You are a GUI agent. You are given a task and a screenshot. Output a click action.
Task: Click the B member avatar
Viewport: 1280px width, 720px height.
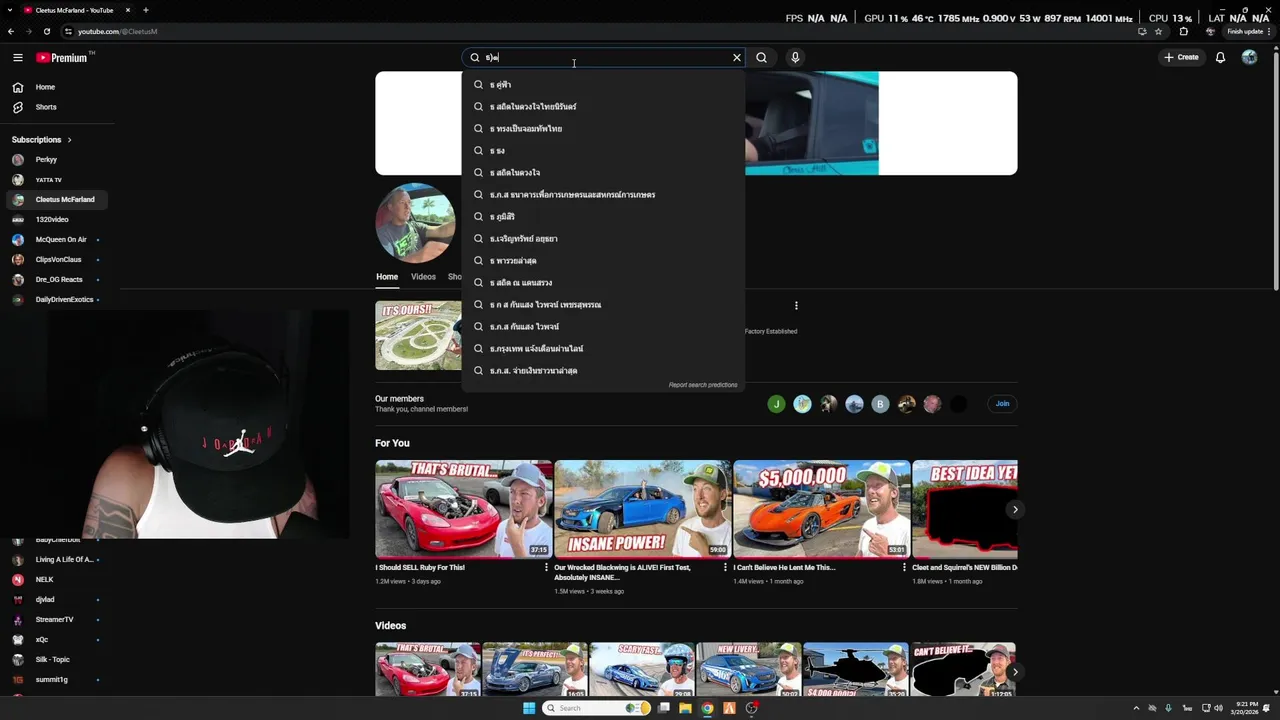[x=880, y=404]
